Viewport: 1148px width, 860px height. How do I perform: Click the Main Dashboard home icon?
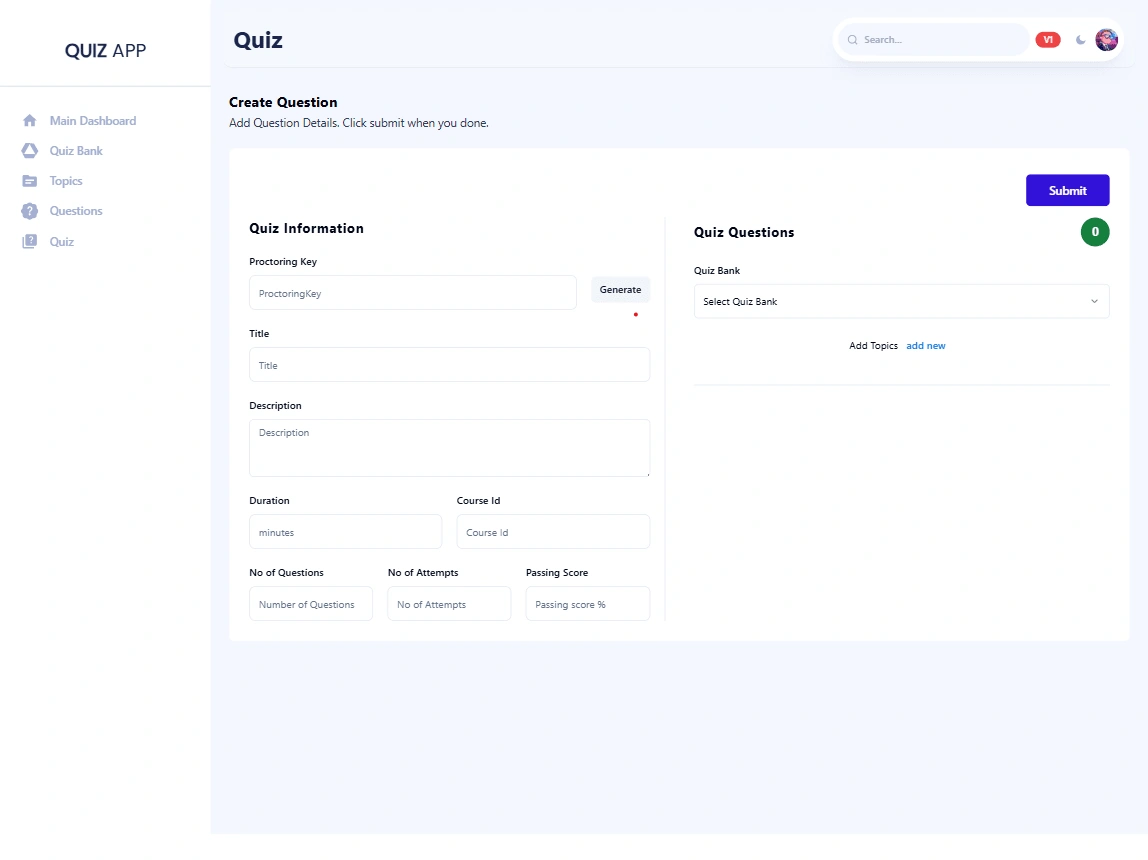pos(29,121)
